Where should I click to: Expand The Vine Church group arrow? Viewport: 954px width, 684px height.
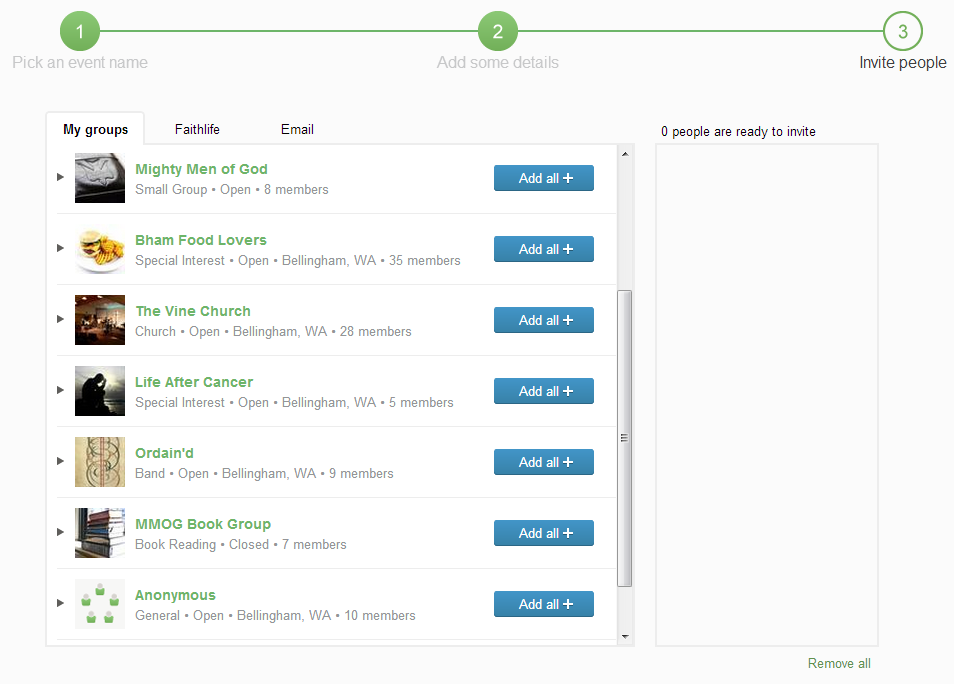tap(60, 319)
